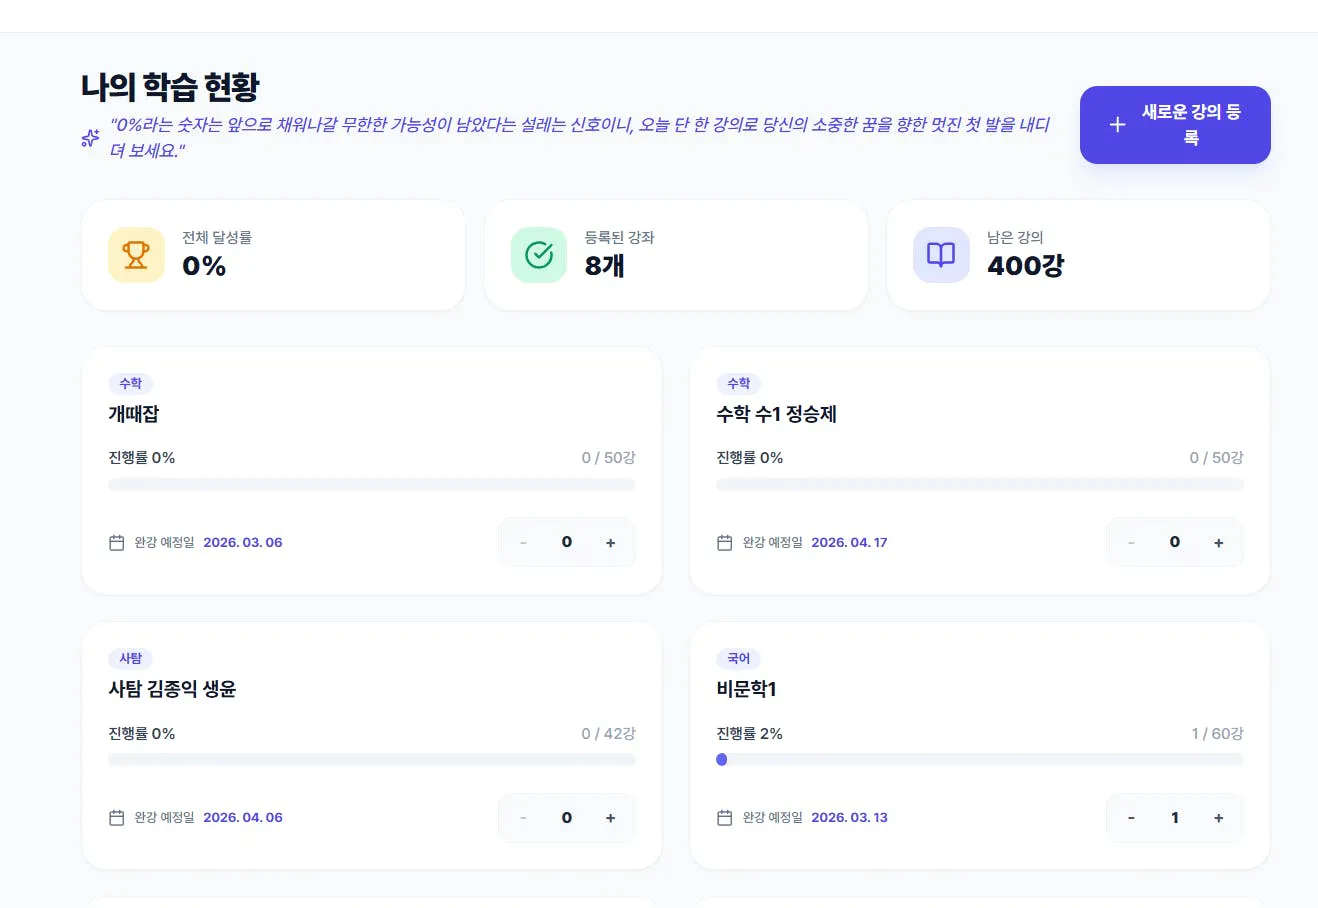Screen dimensions: 1318x908
Task: Click the sparkle icon beside the motivational quote
Action: coord(89,138)
